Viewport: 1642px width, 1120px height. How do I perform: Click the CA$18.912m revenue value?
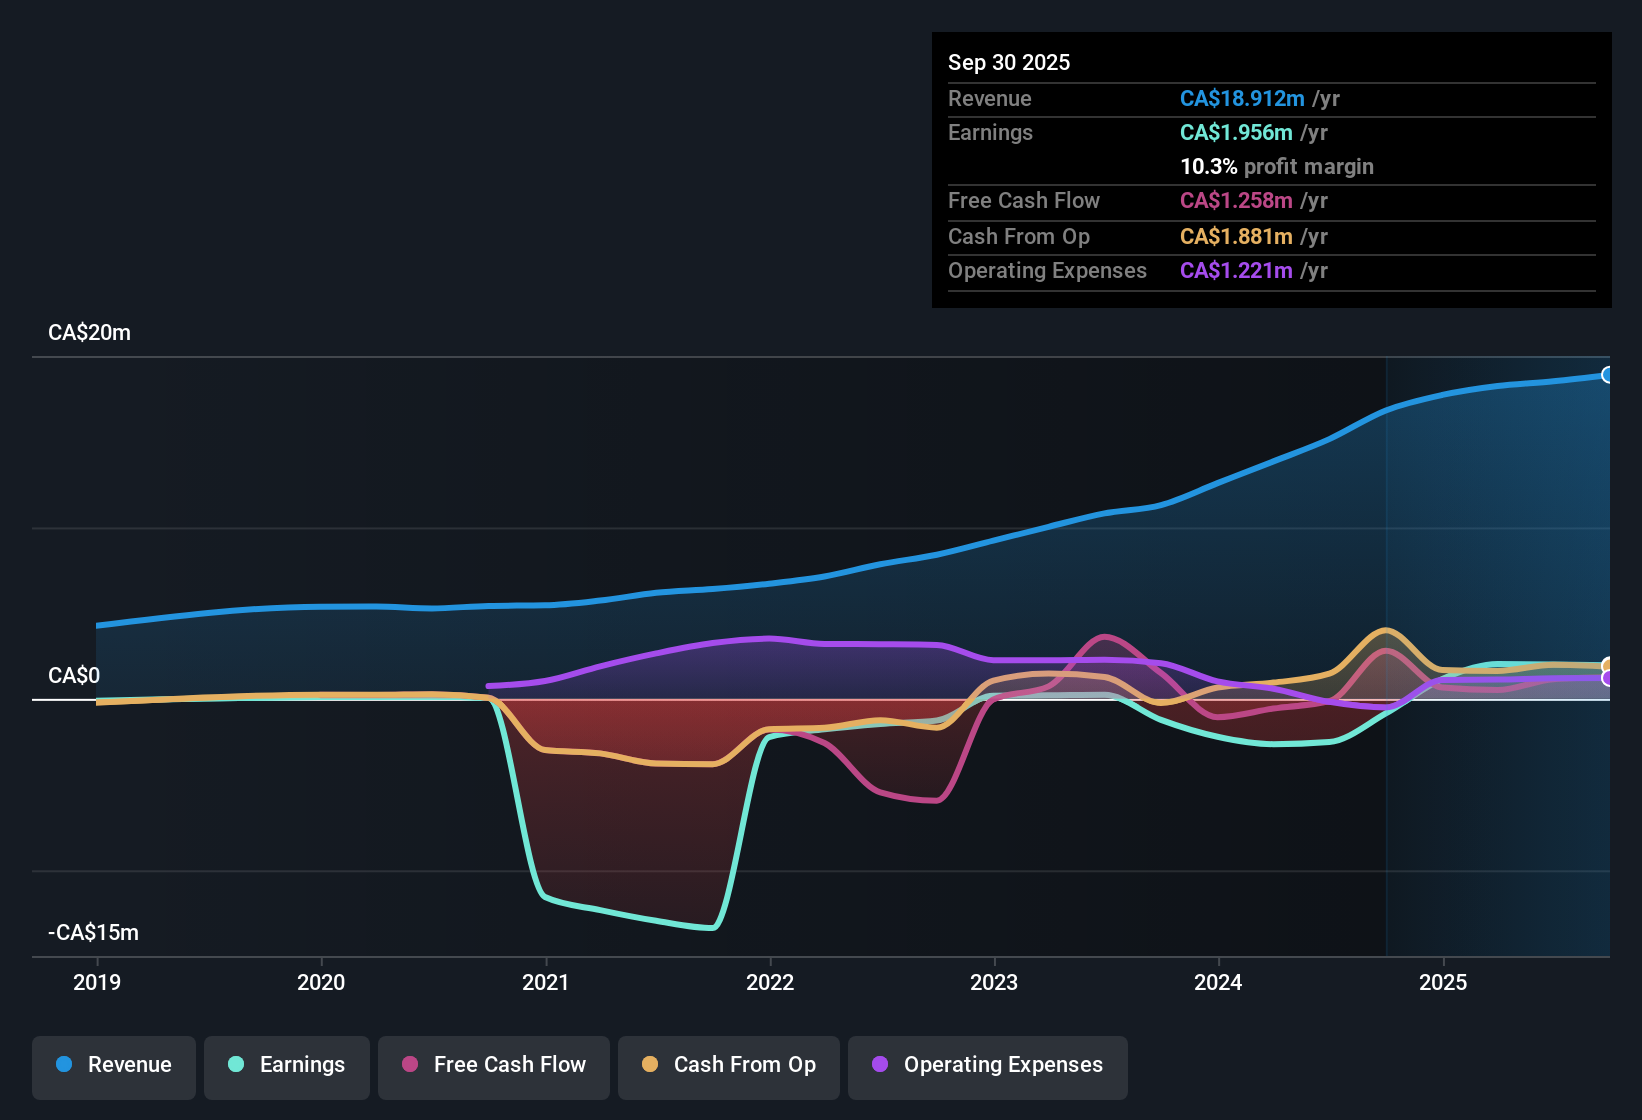click(1242, 98)
